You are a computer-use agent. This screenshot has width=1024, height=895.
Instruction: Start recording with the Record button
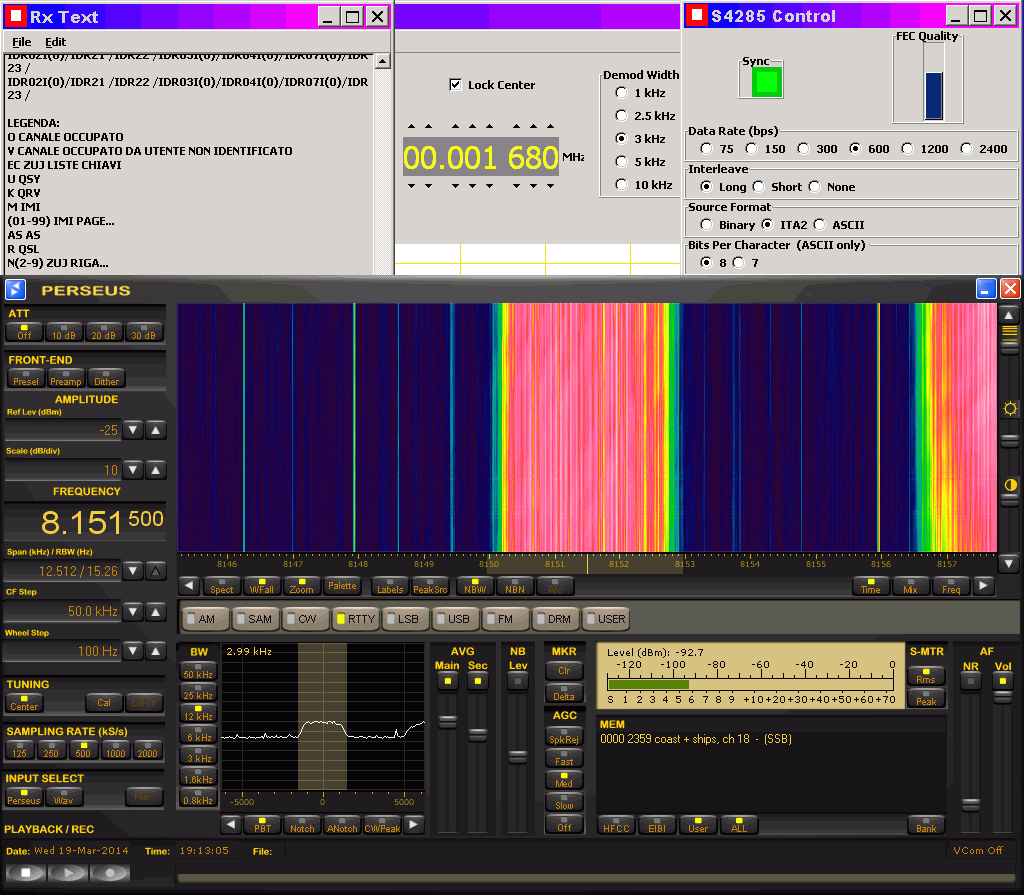[x=109, y=872]
